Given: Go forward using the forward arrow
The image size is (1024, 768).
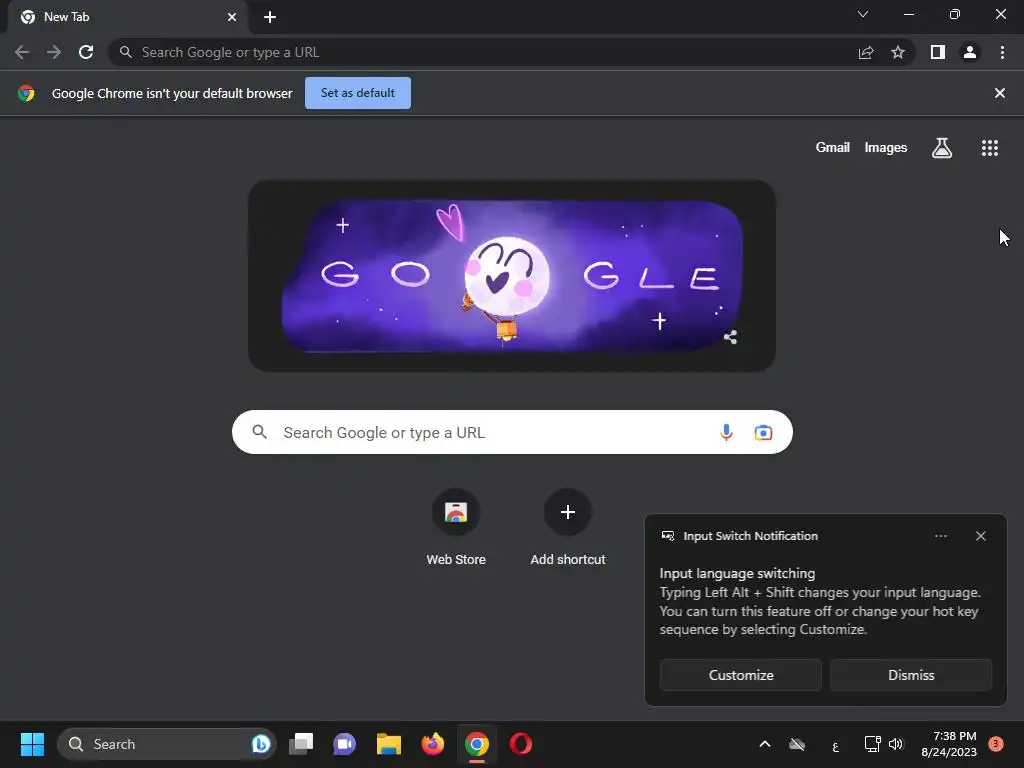Looking at the screenshot, I should (x=54, y=52).
